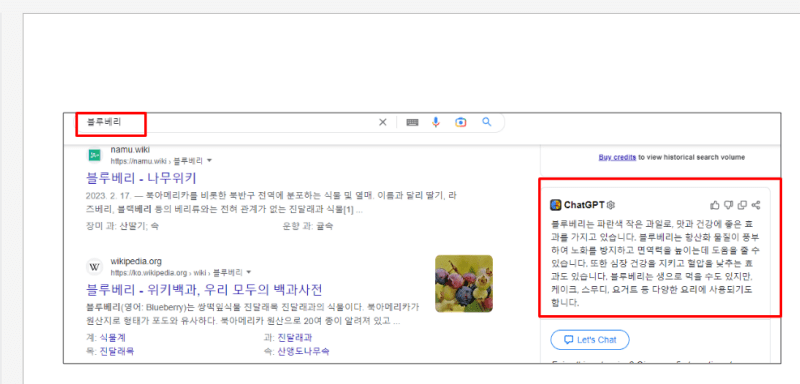Open the blueberry thumbnail image

[x=464, y=284]
